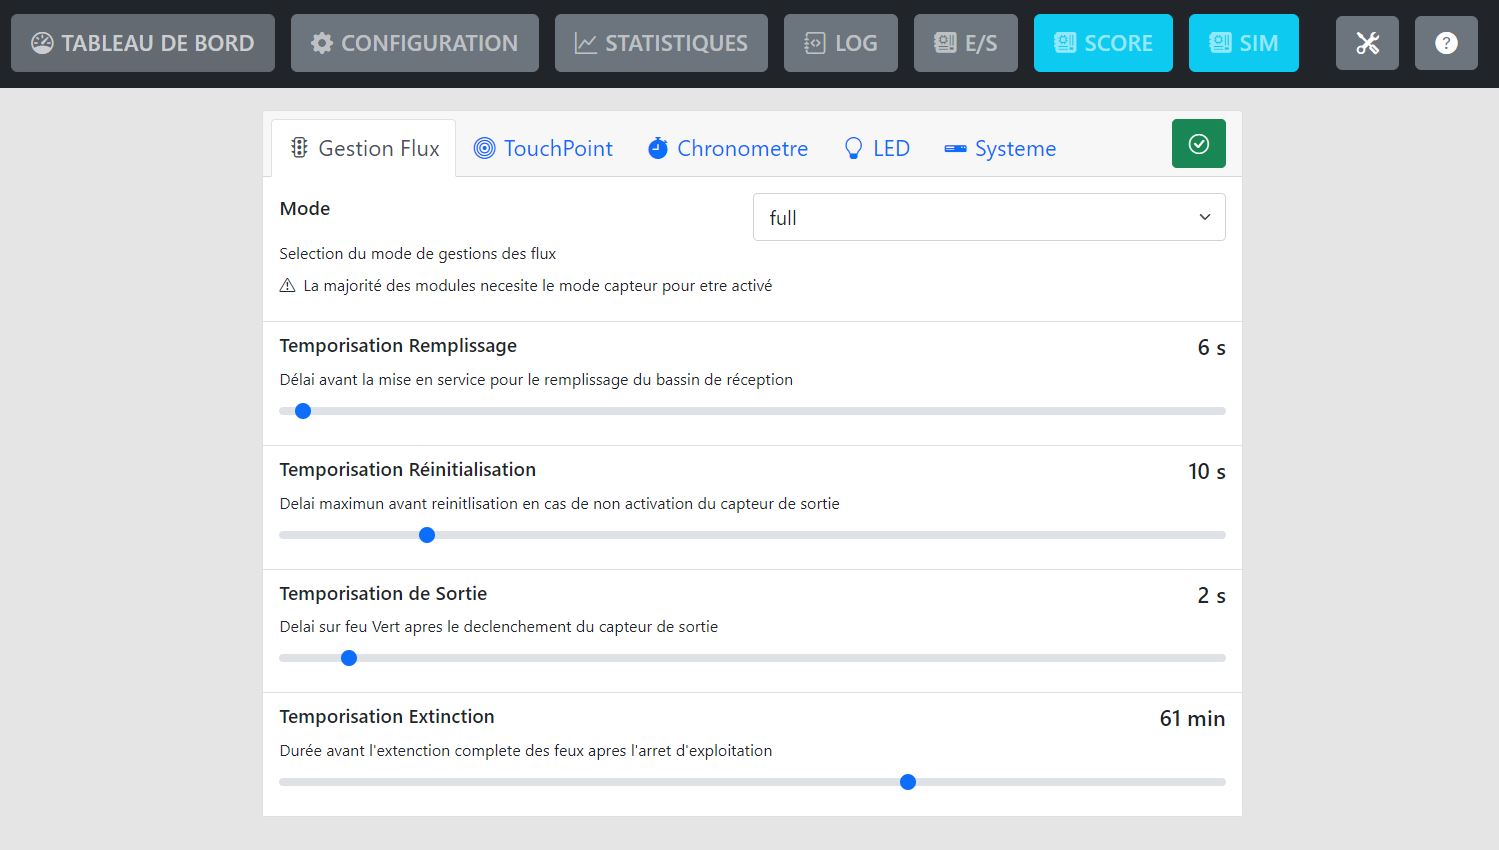Switch to the Chronometre tab
1499x850 pixels.
point(728,148)
